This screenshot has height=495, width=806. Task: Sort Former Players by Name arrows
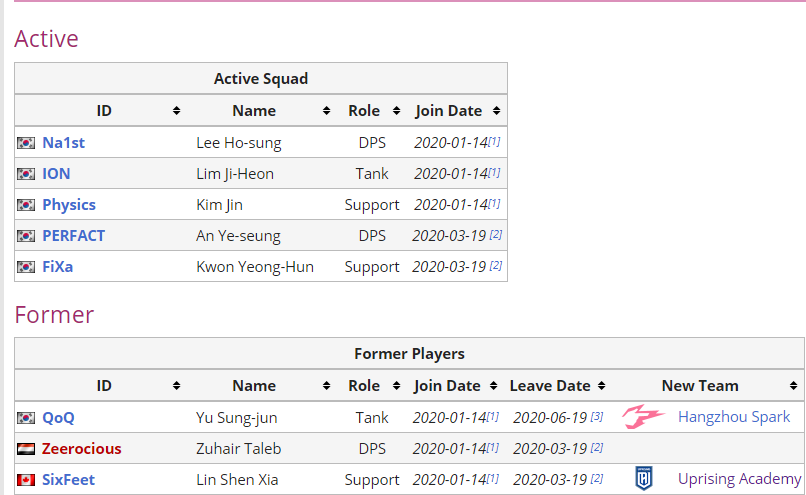point(326,386)
